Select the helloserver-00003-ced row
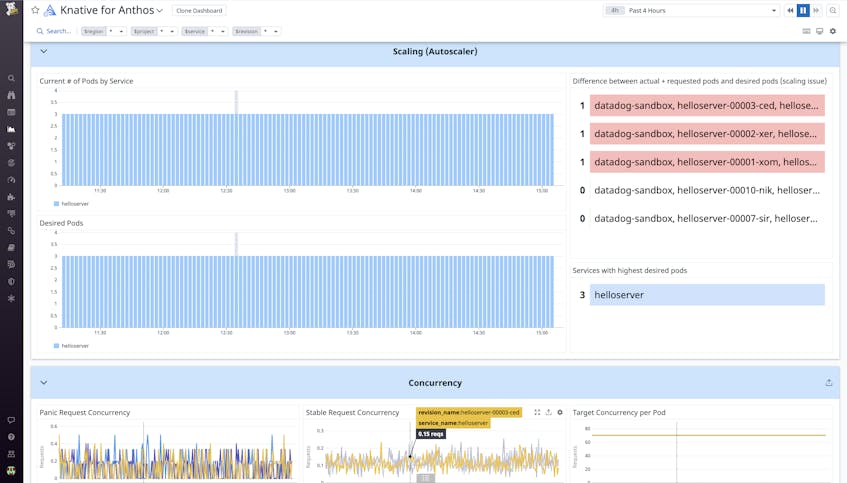 point(707,105)
